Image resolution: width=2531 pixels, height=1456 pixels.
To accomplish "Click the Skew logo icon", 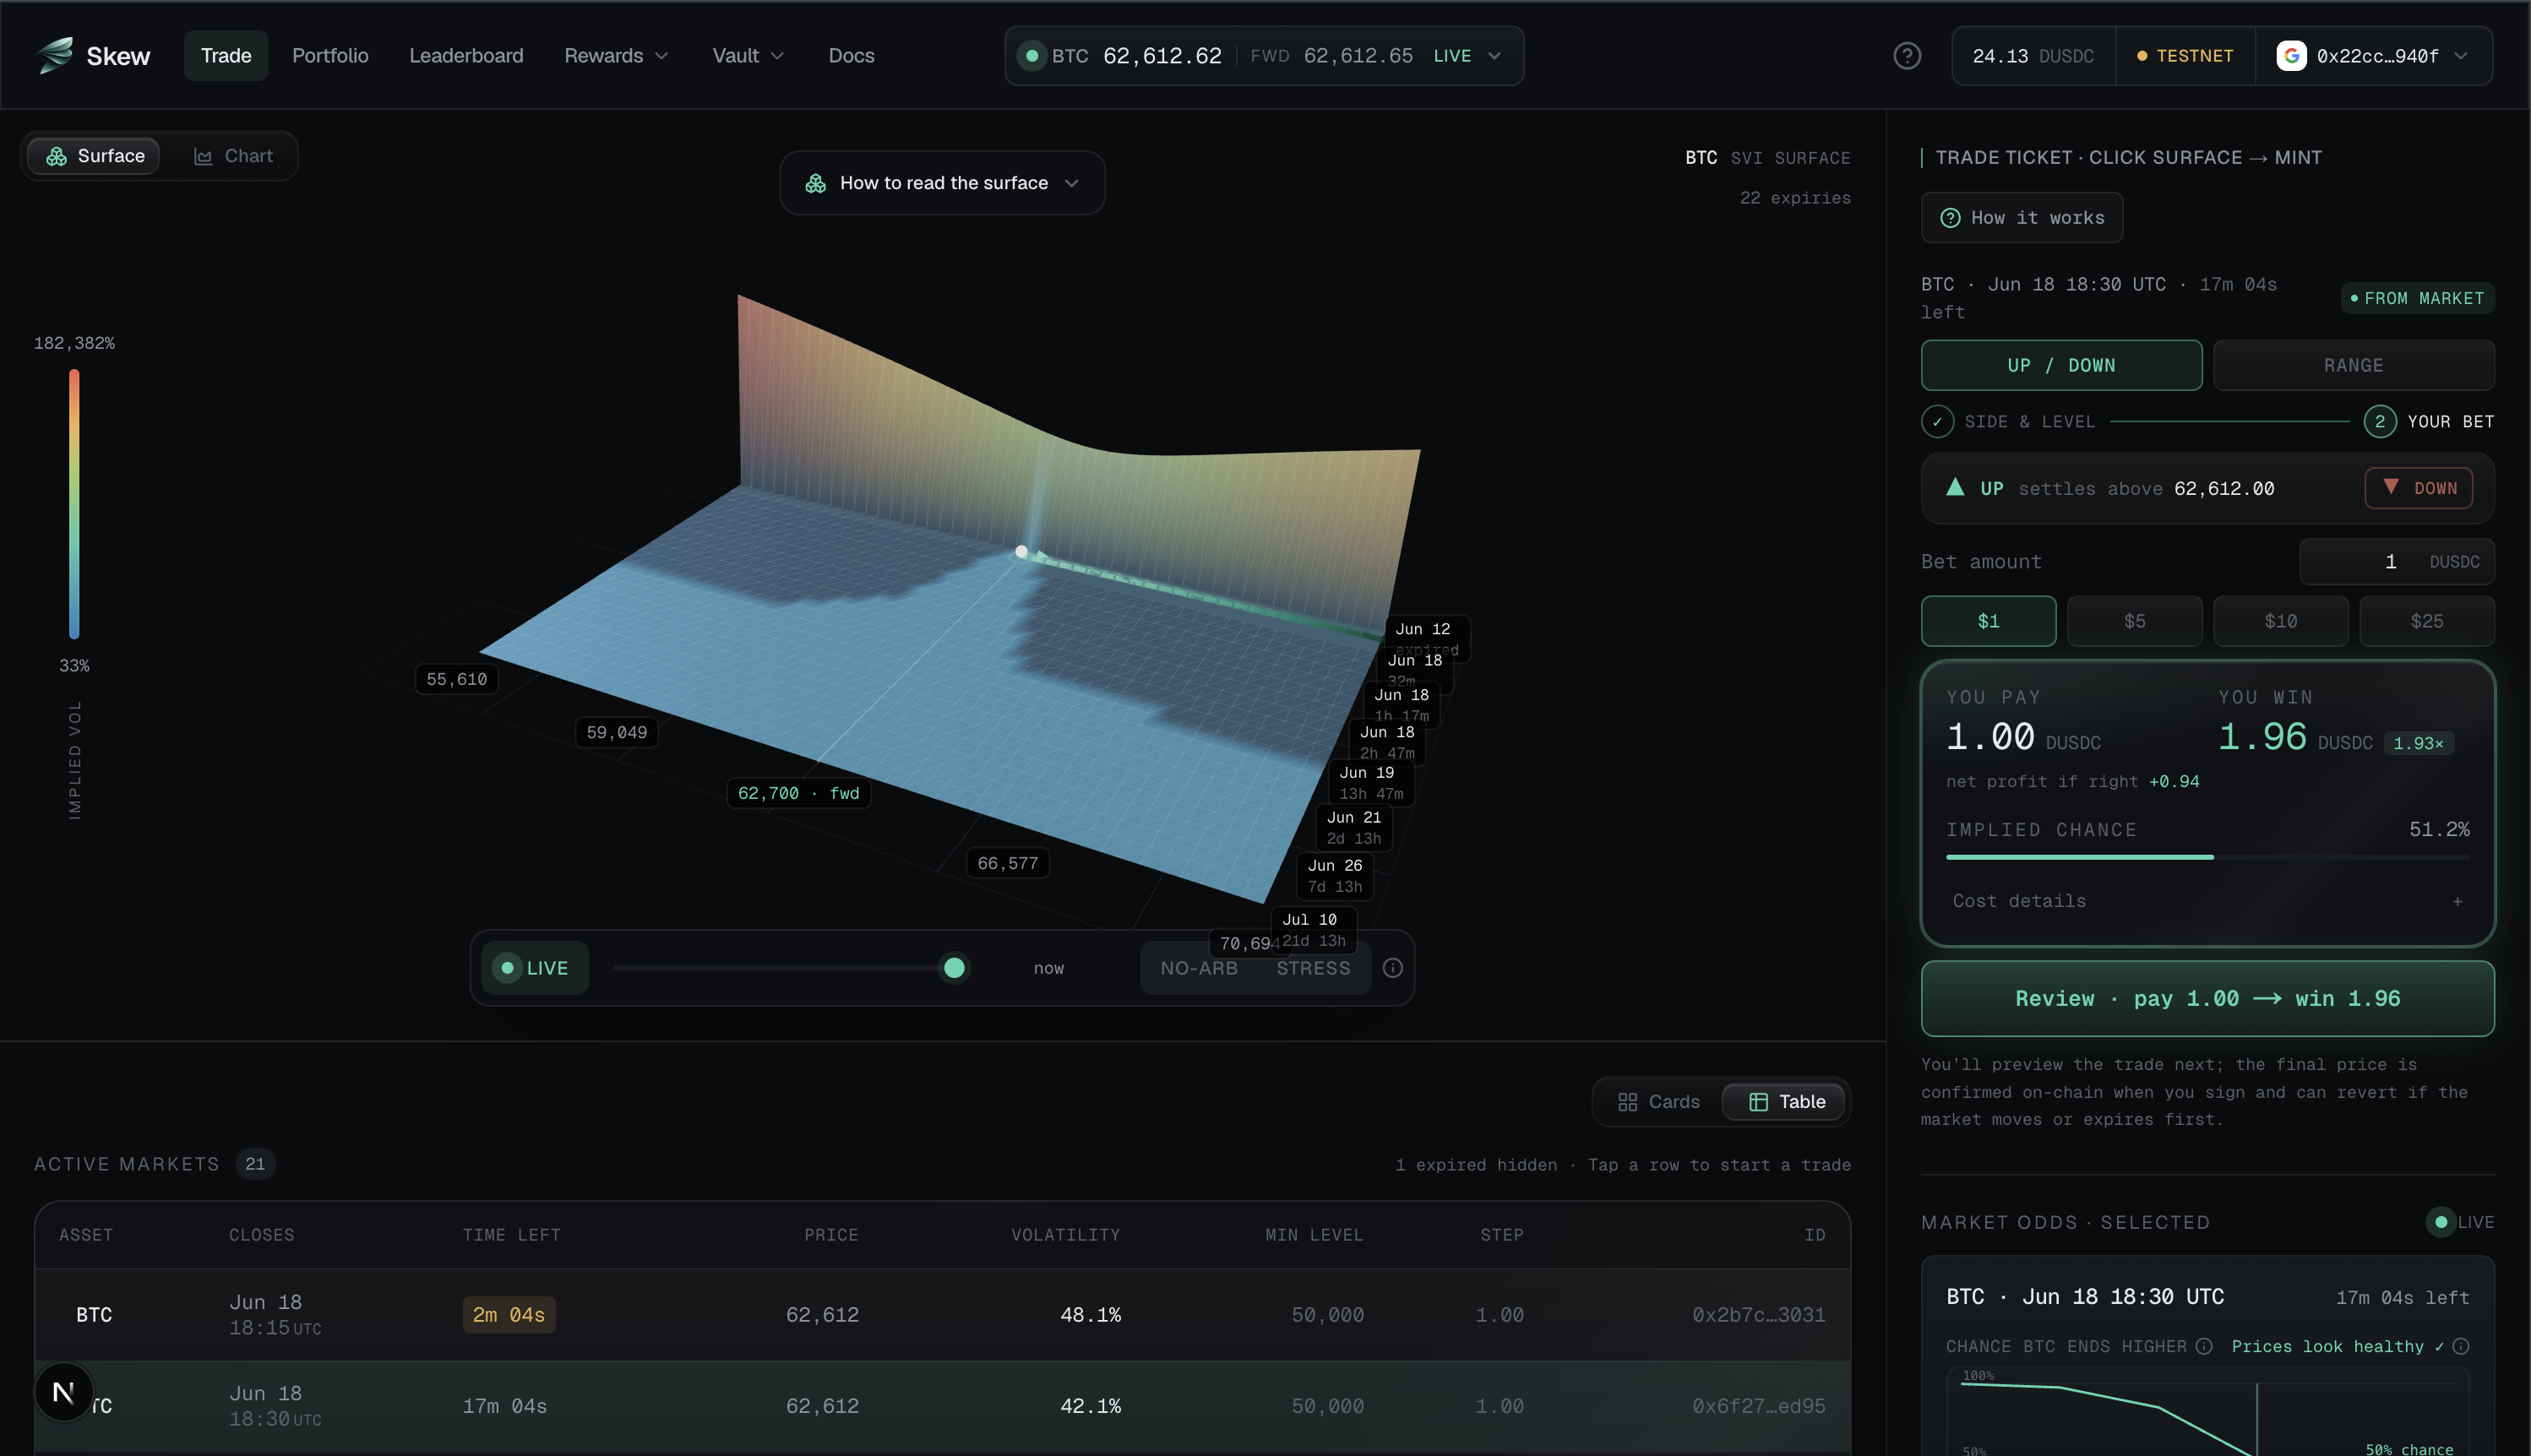I will coord(55,55).
